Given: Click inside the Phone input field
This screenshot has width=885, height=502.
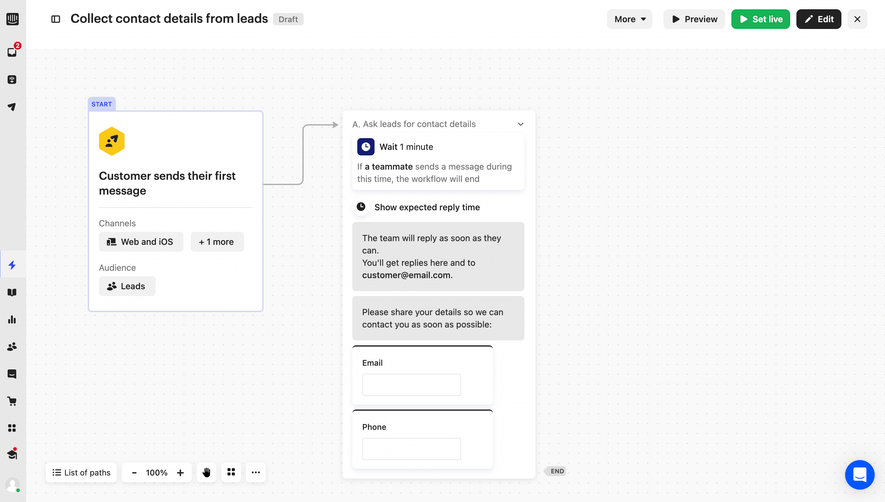Looking at the screenshot, I should click(x=411, y=449).
